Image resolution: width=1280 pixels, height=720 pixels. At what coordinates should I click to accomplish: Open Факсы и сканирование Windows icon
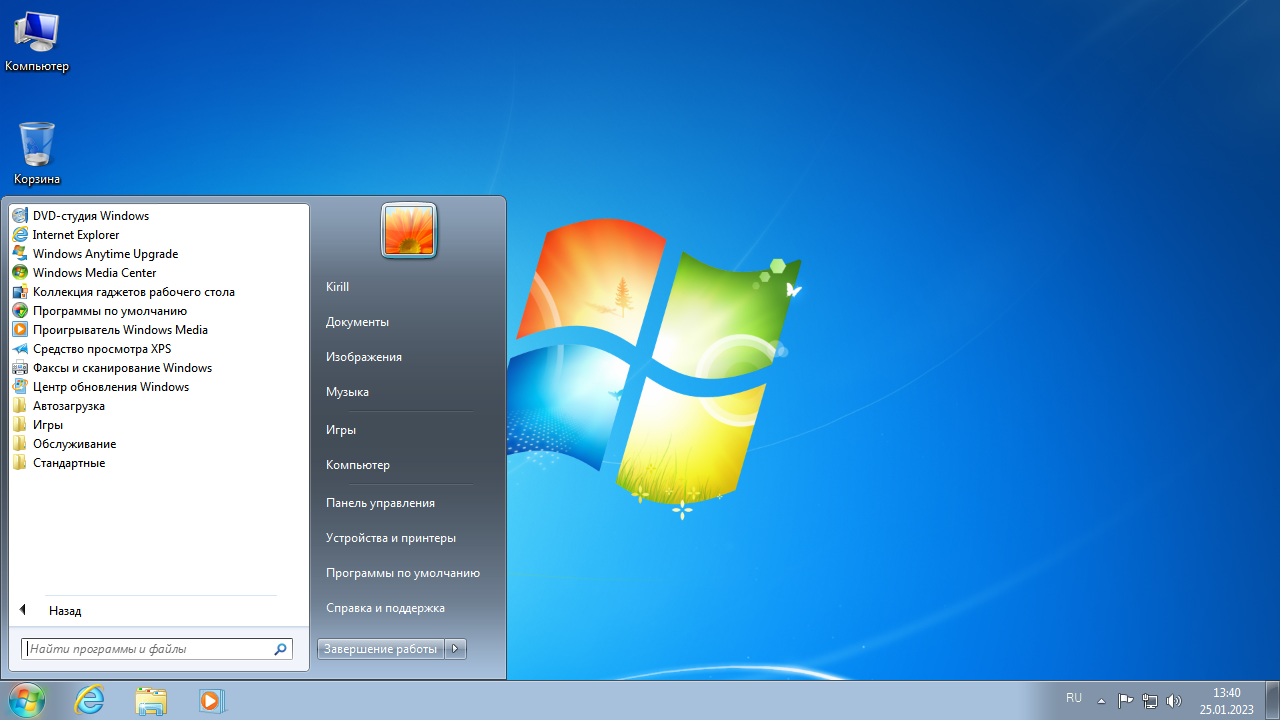pos(20,368)
